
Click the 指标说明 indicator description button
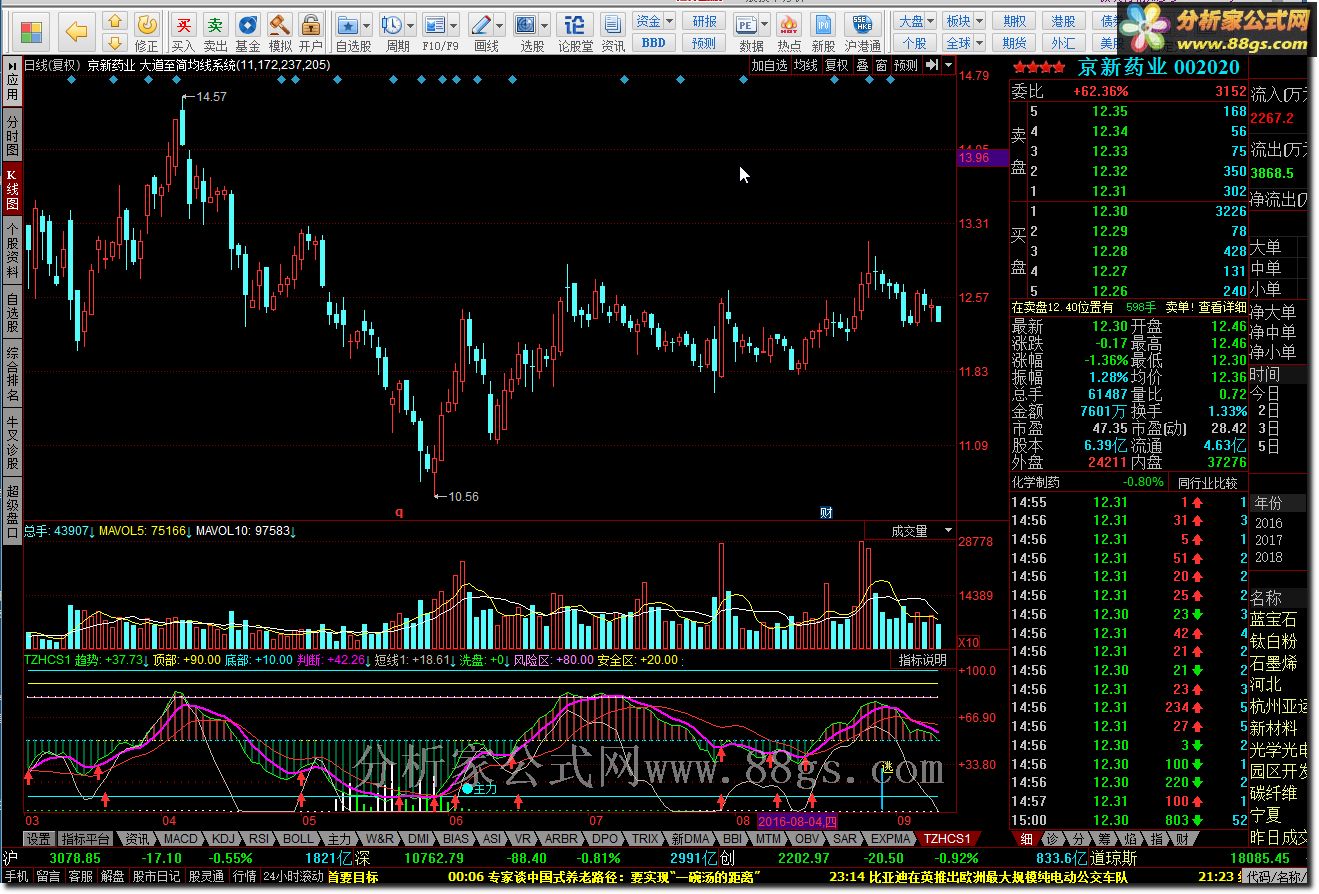point(921,660)
